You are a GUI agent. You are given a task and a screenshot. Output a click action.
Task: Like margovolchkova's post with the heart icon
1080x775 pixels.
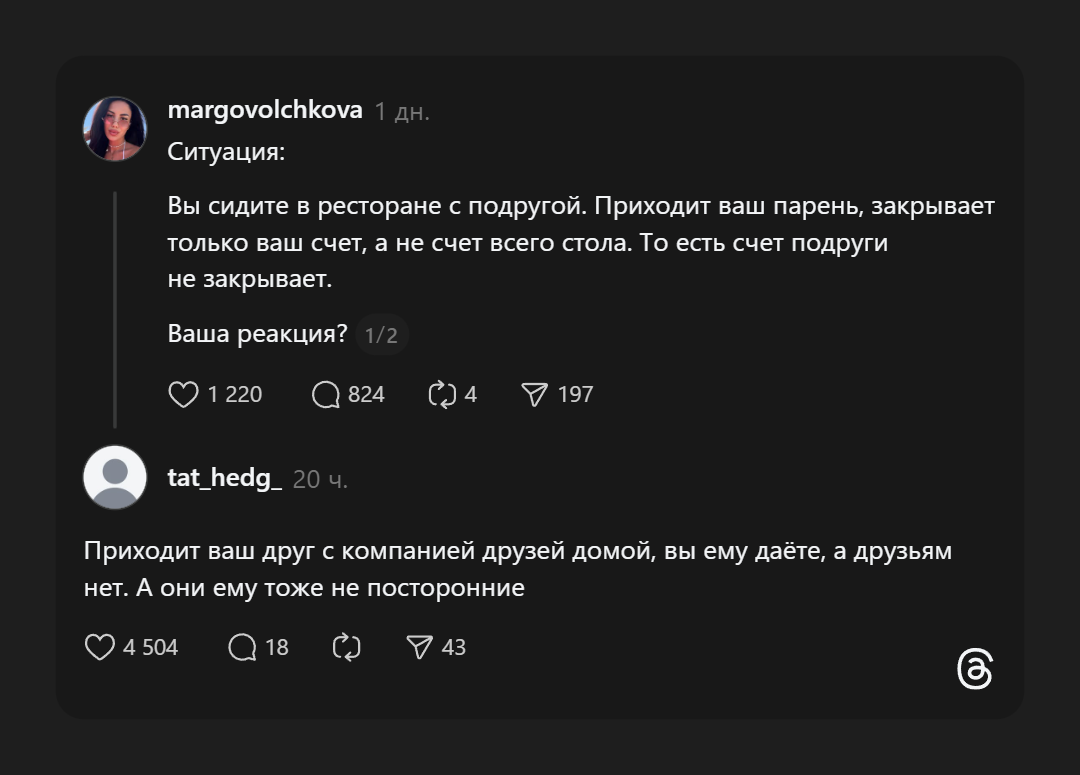coord(185,394)
